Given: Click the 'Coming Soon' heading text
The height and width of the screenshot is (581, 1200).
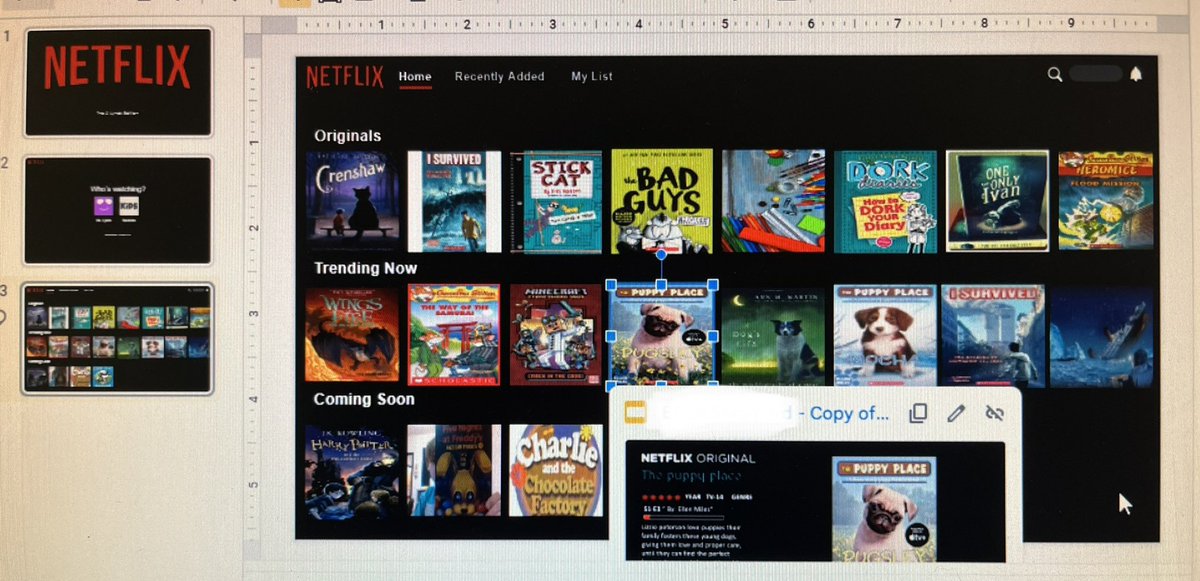Looking at the screenshot, I should tap(364, 399).
